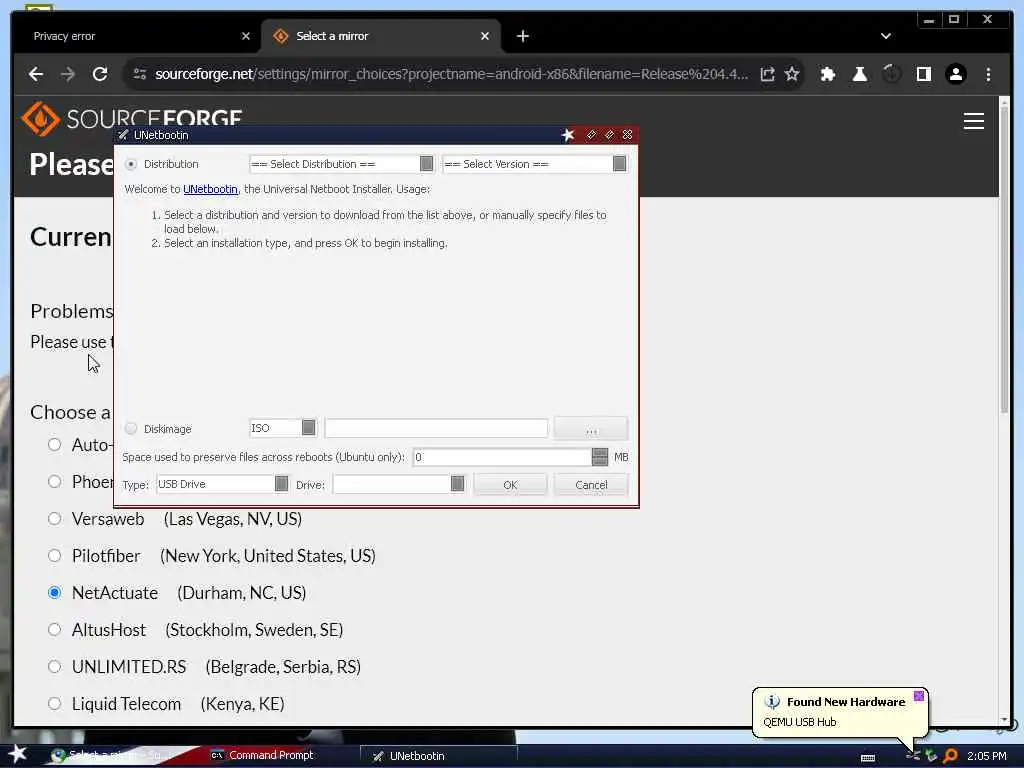Open the Select Version dropdown
Screen dimensions: 1024x768
535,164
